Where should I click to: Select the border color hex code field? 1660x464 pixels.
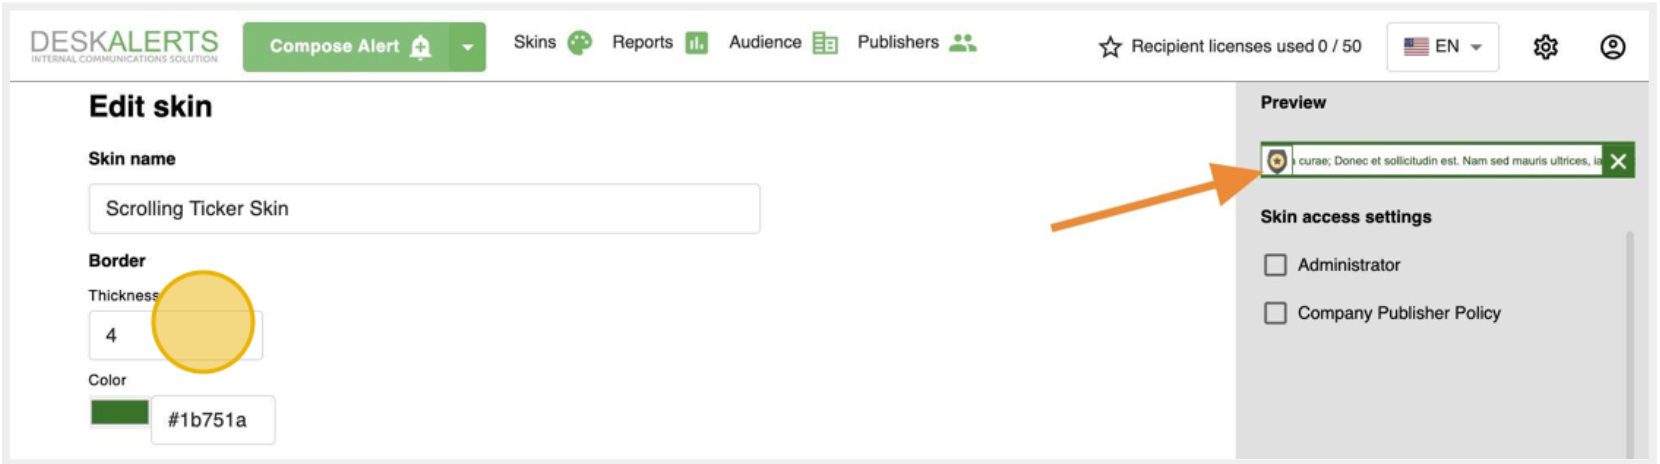(x=212, y=420)
